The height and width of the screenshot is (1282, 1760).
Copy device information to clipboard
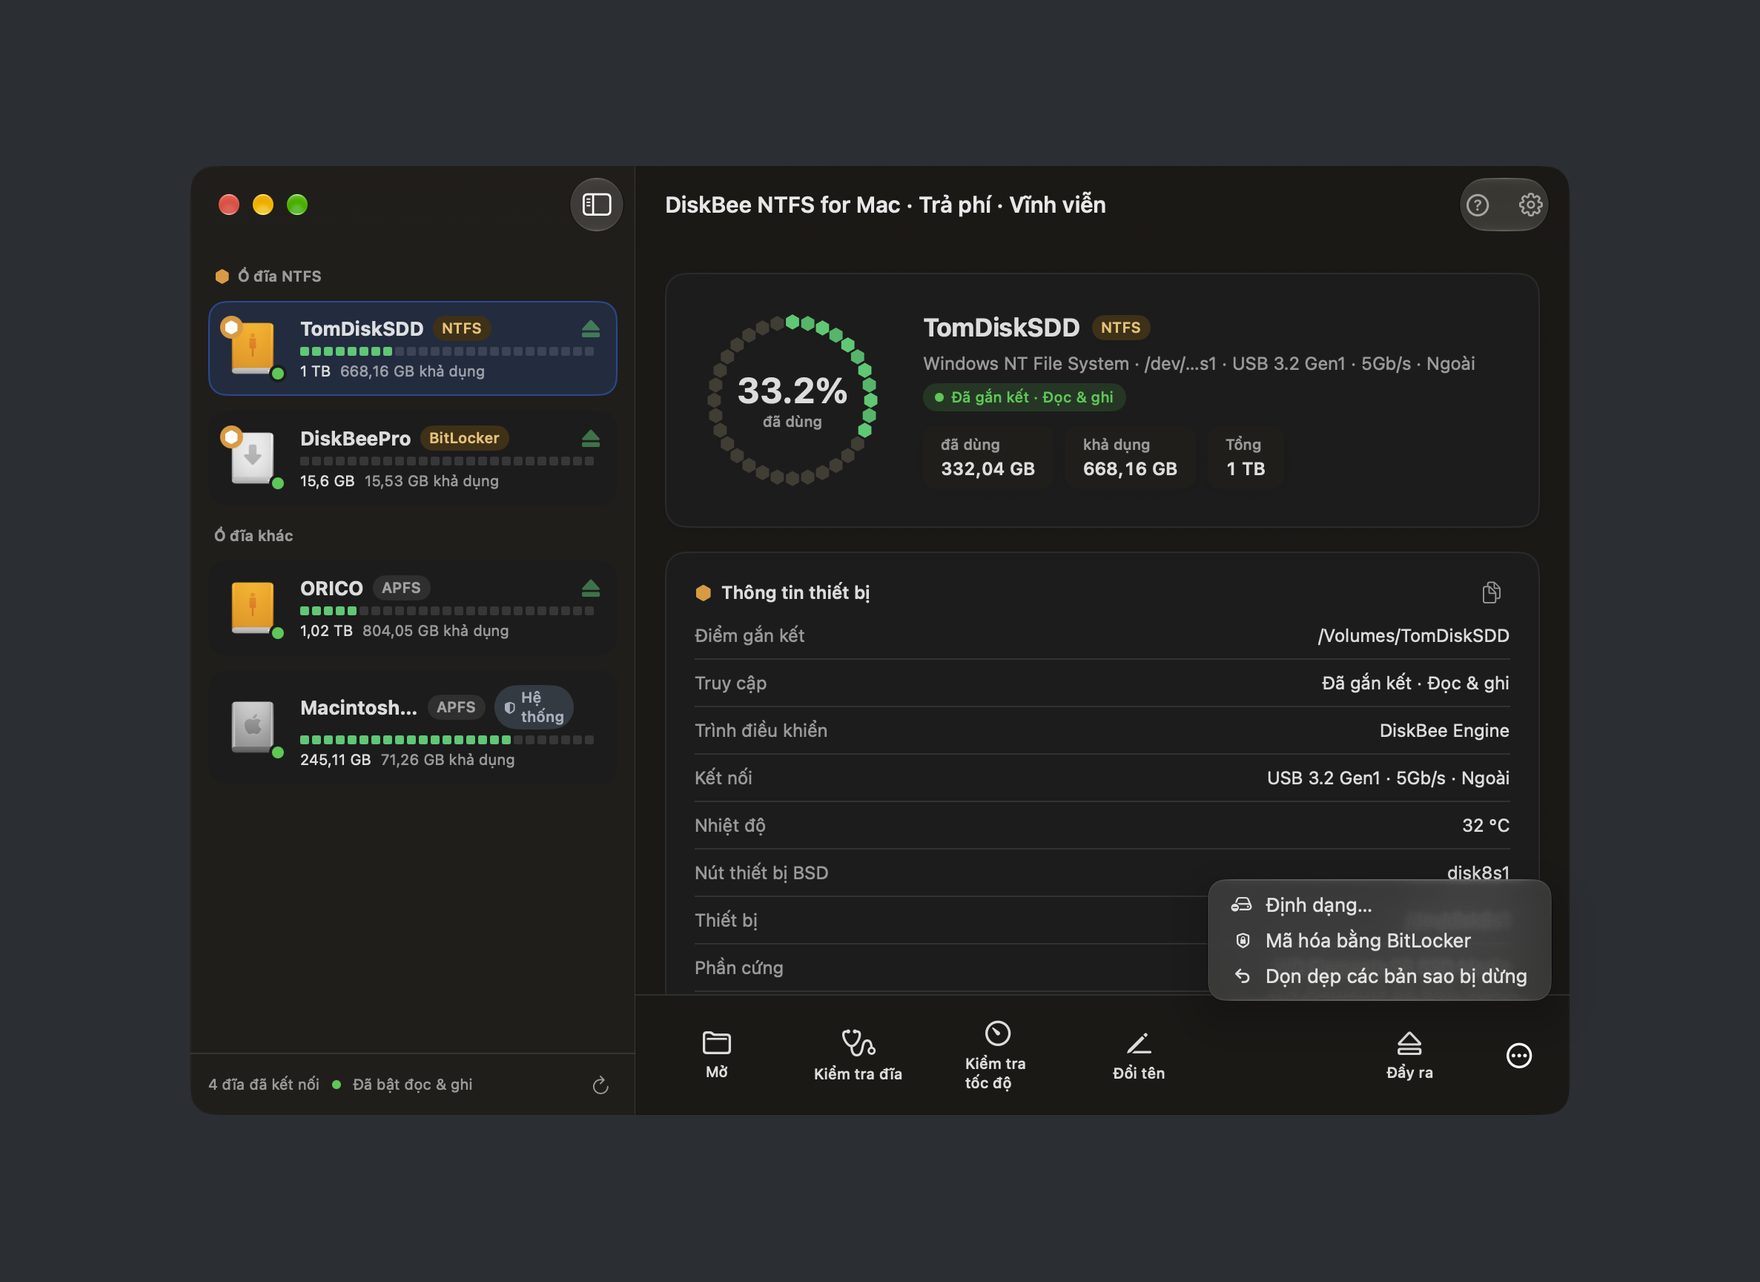pyautogui.click(x=1491, y=593)
